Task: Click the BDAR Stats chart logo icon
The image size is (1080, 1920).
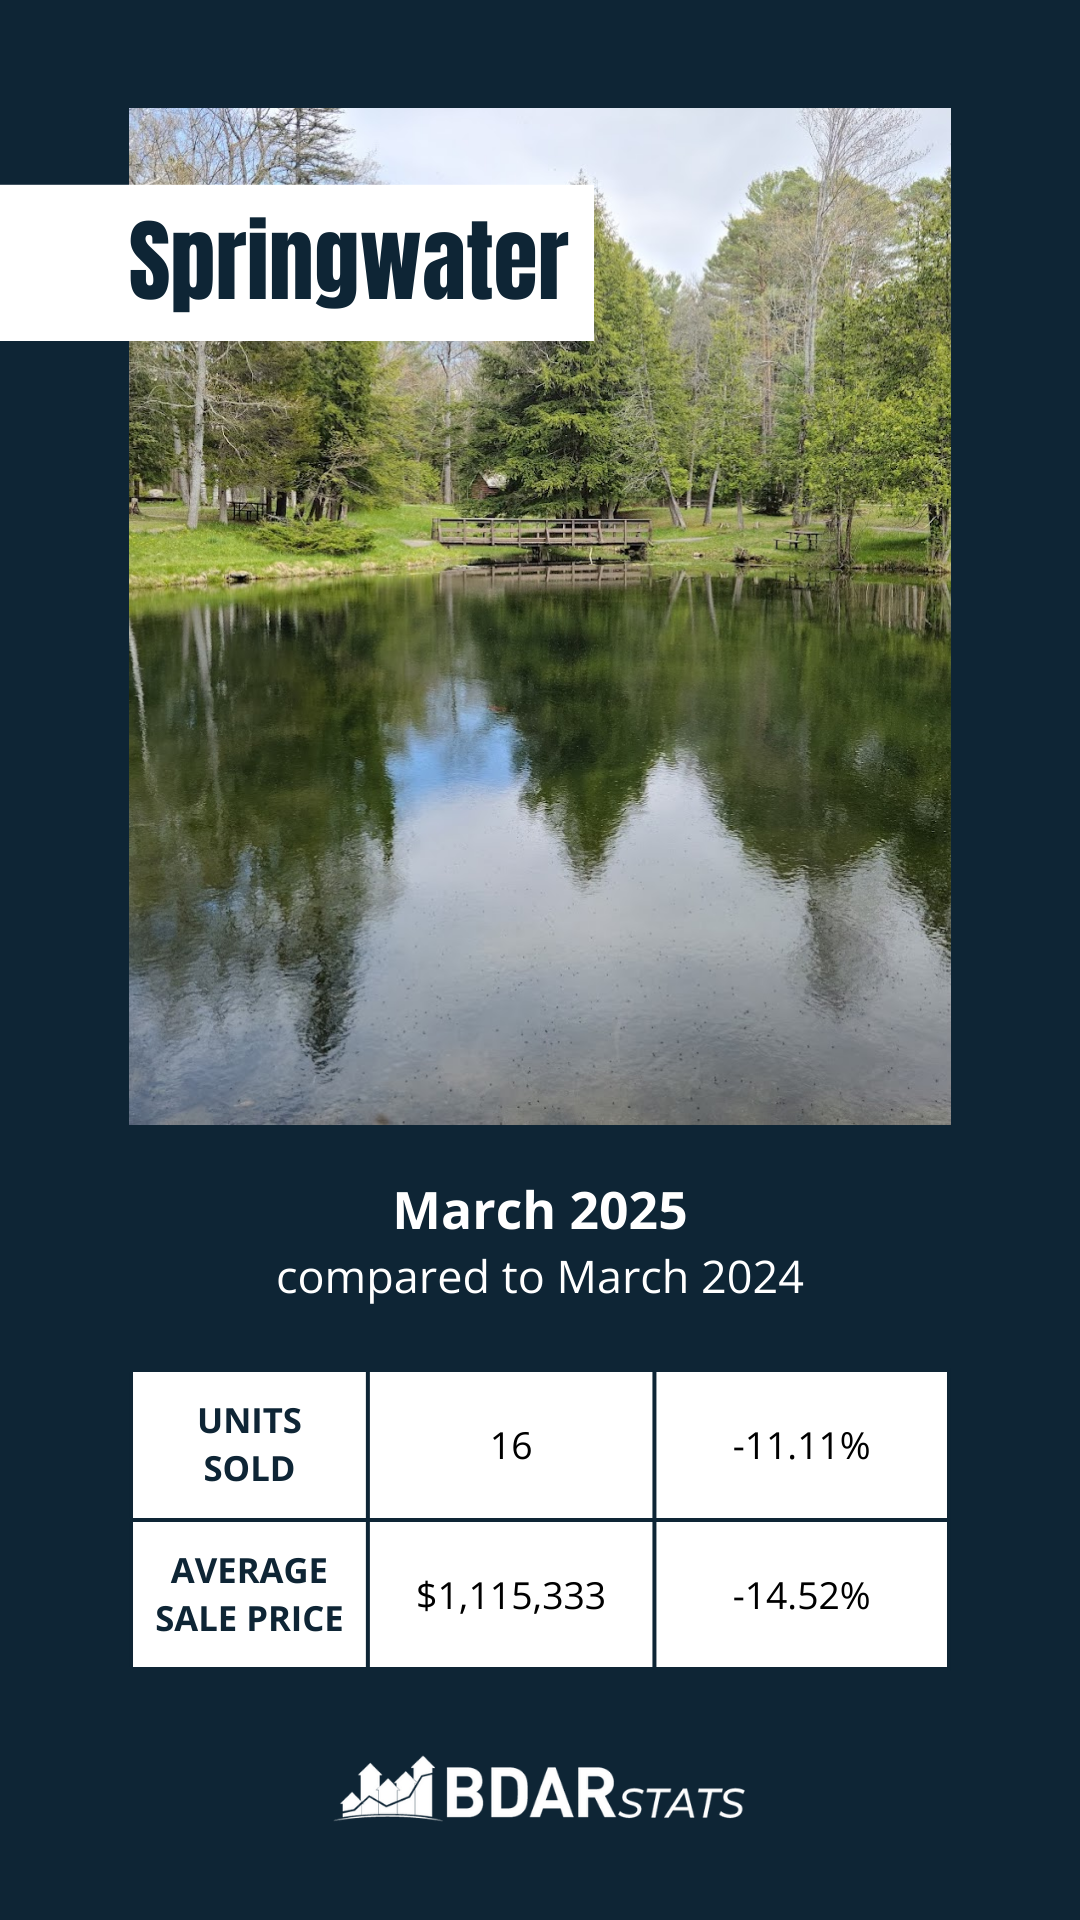Action: click(387, 1789)
